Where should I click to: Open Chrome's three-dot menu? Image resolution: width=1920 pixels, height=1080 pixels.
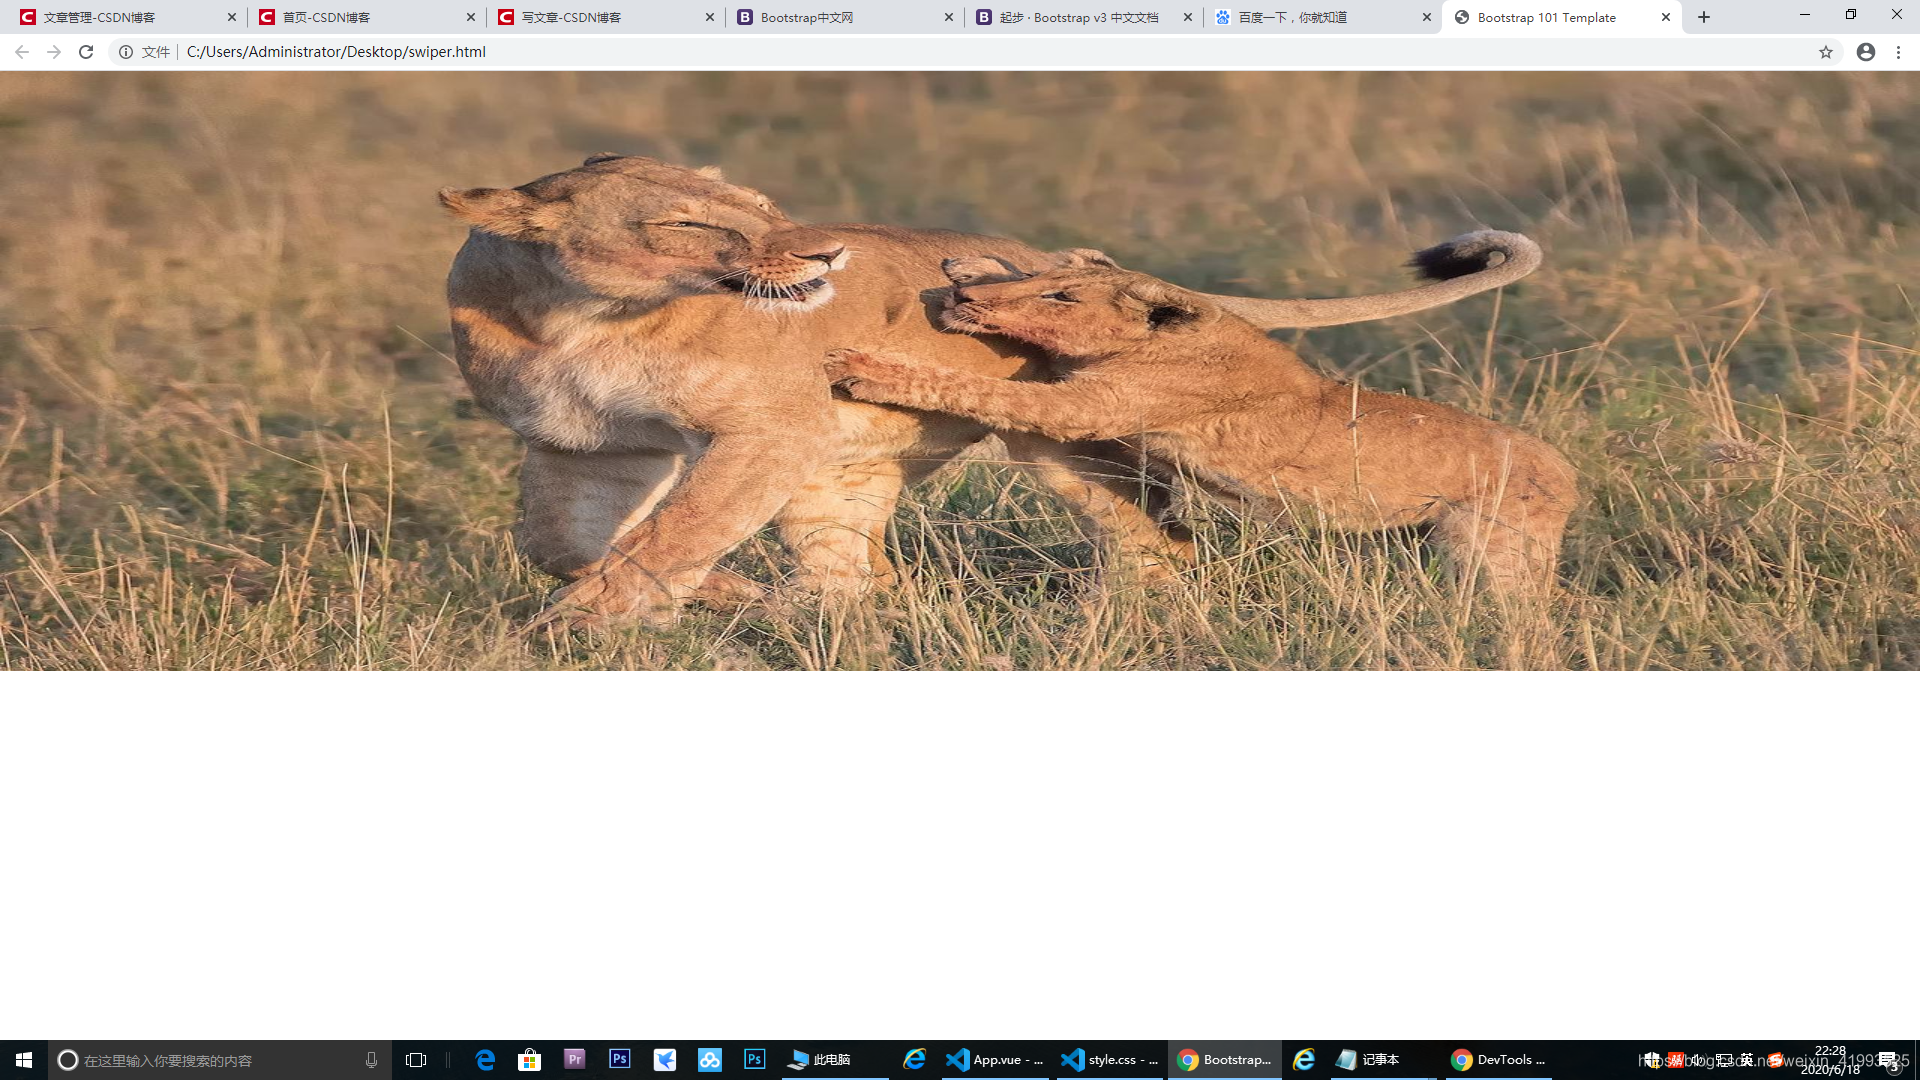pyautogui.click(x=1898, y=52)
